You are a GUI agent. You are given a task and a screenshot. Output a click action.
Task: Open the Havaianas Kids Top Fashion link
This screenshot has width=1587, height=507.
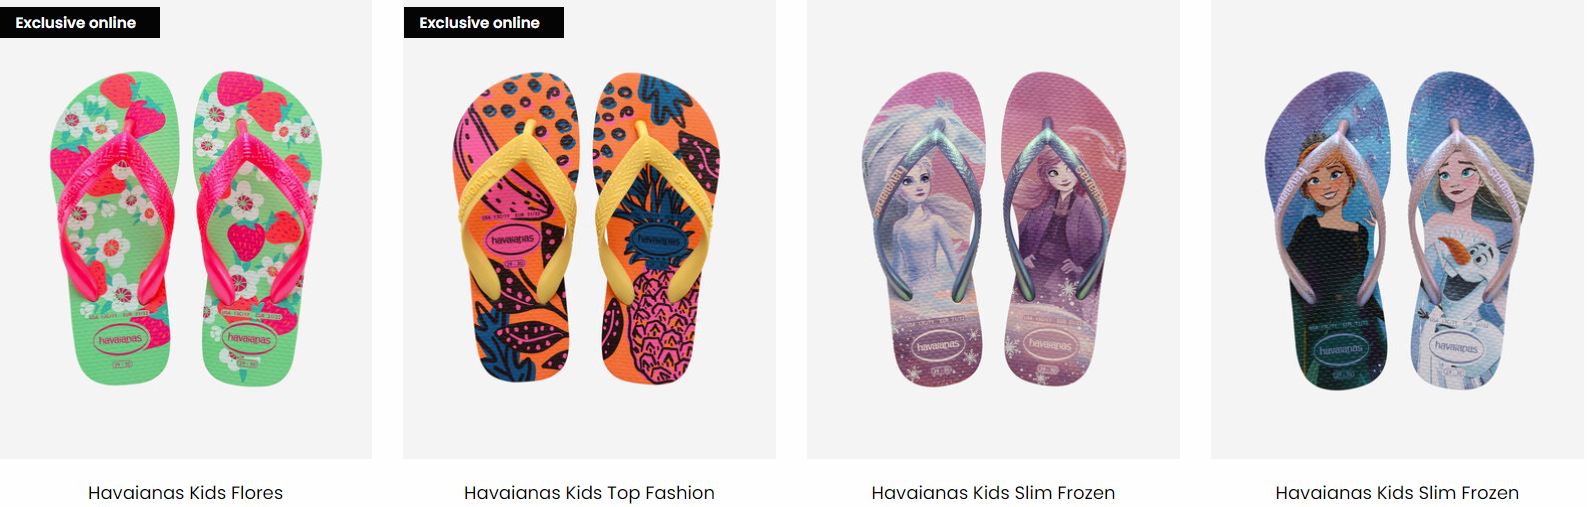click(589, 492)
